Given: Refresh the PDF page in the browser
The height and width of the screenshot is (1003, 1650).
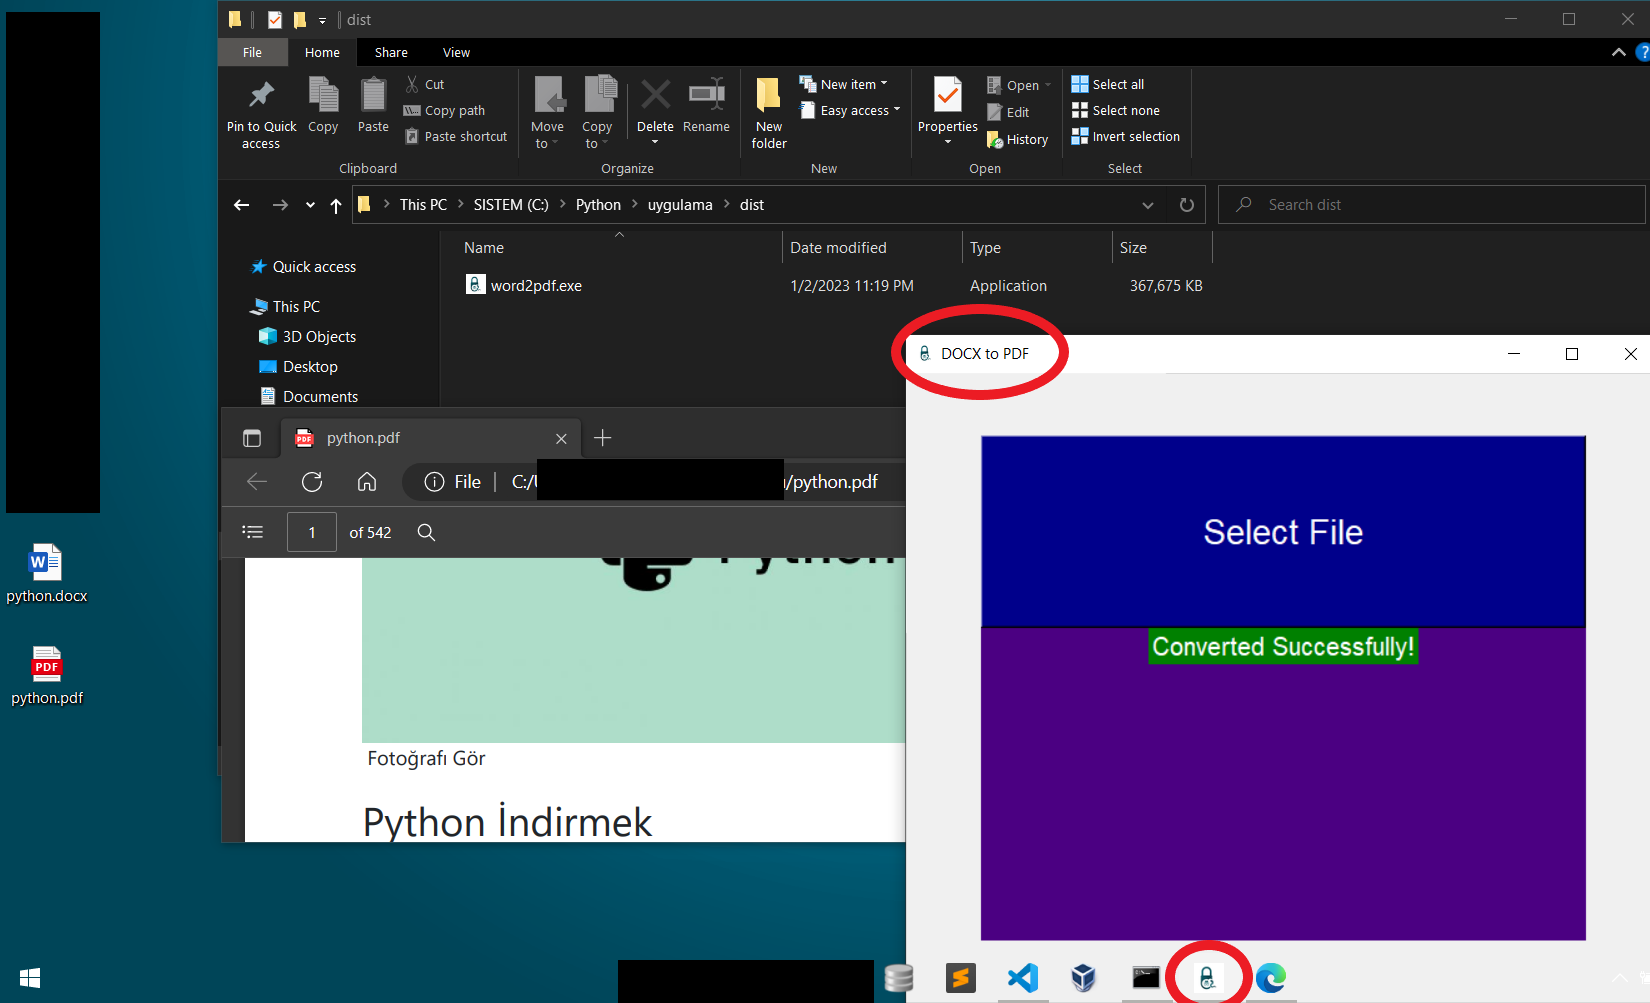Looking at the screenshot, I should click(x=312, y=482).
